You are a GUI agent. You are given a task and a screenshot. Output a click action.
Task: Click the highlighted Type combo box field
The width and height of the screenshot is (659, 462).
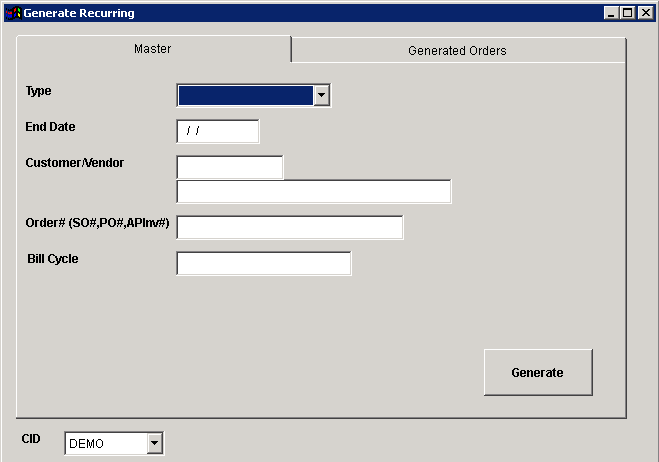(245, 95)
